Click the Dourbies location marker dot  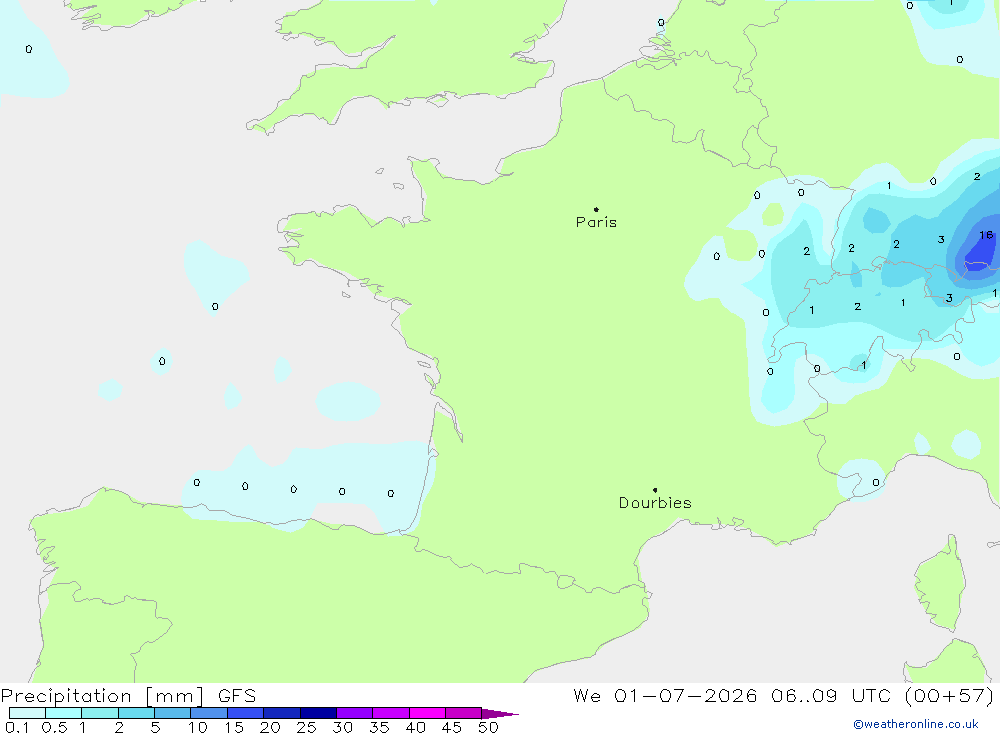655,490
